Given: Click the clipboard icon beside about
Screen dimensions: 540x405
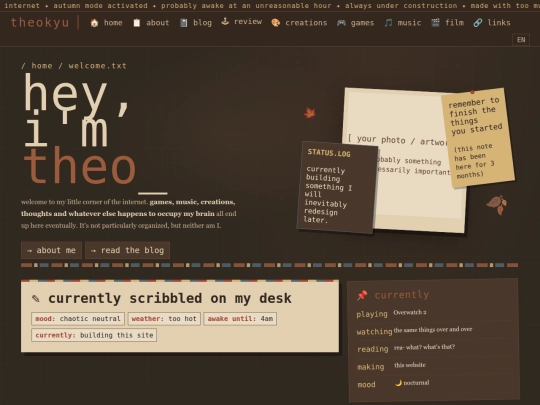Looking at the screenshot, I should pos(137,23).
